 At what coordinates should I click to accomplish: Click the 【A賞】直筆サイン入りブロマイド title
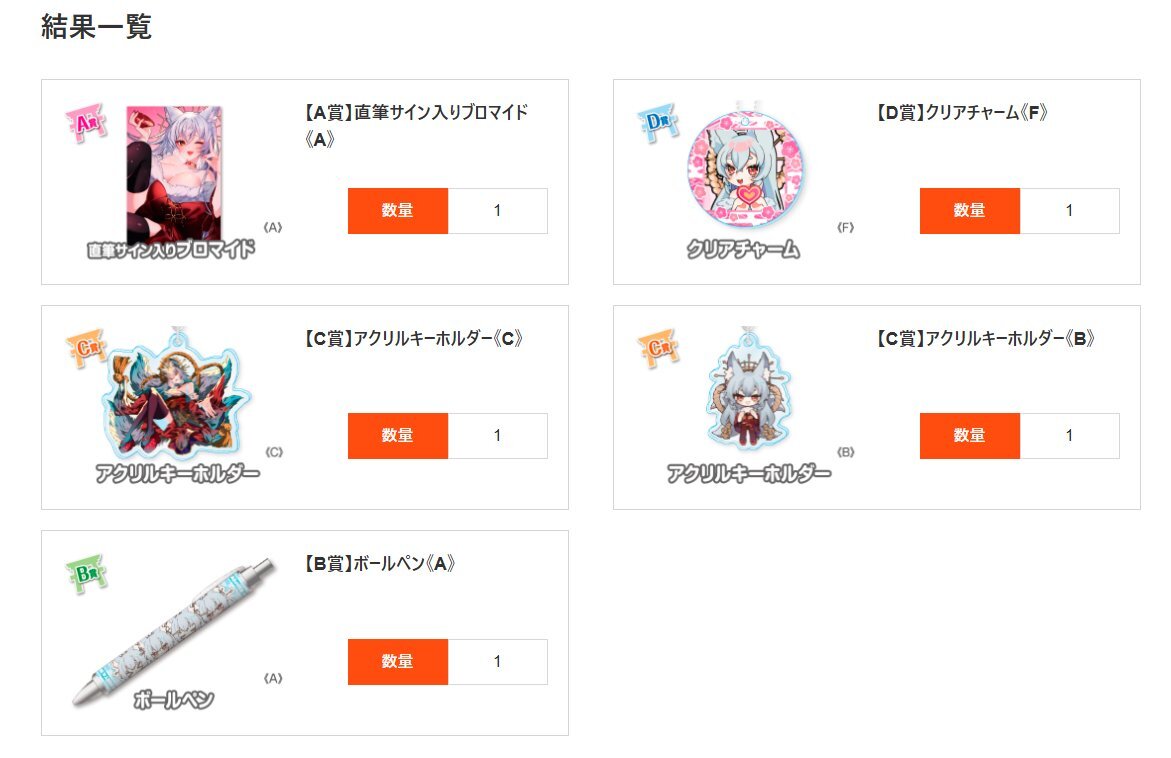click(x=416, y=125)
